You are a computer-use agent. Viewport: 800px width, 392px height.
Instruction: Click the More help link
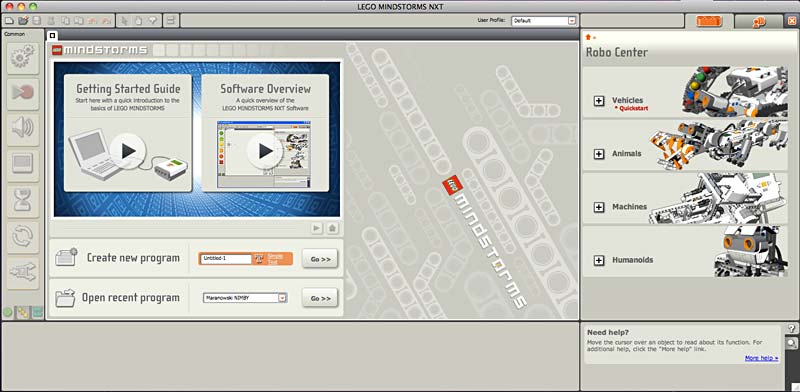761,358
